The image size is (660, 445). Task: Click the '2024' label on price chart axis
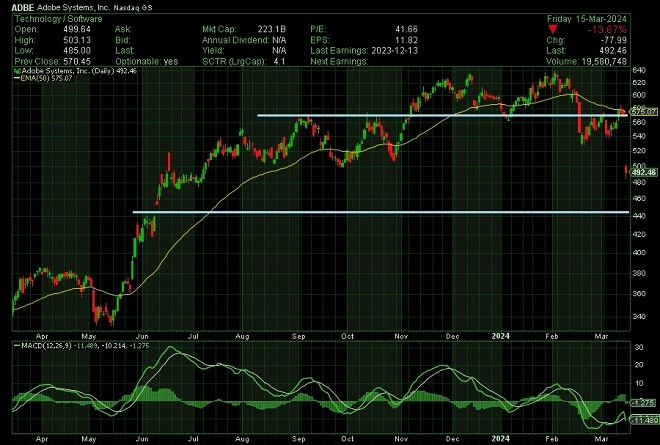point(500,336)
